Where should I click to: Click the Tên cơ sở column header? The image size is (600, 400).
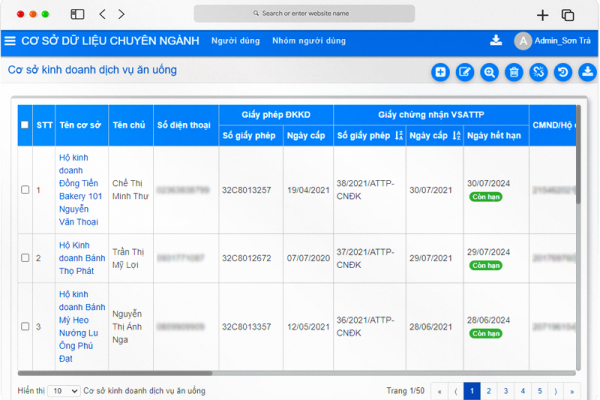80,125
